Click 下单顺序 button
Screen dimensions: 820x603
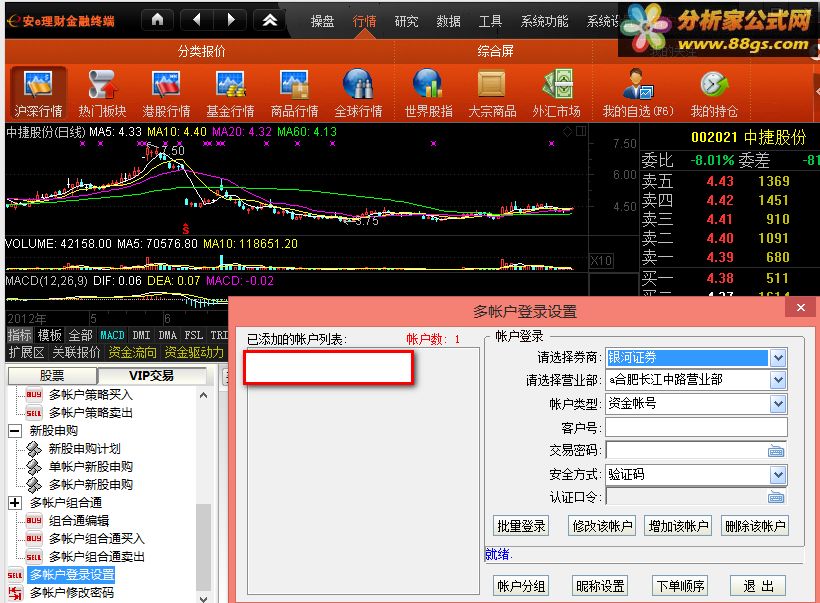(680, 586)
